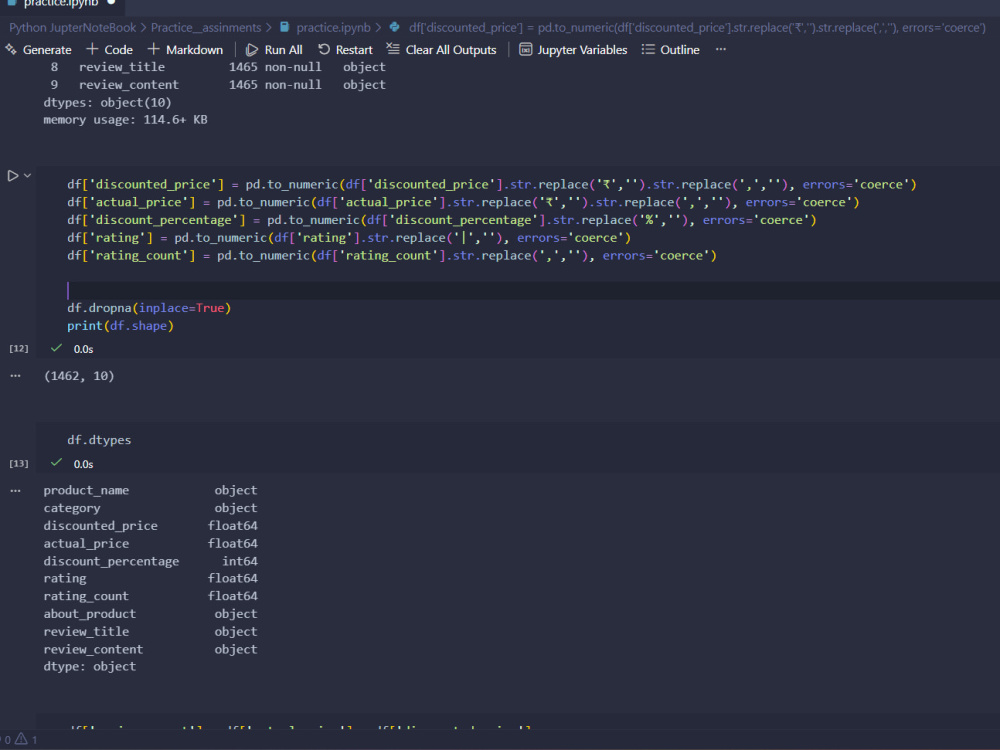Click the final 'dtype: object' output line
Viewport: 1000px width, 750px height.
pyautogui.click(x=89, y=666)
